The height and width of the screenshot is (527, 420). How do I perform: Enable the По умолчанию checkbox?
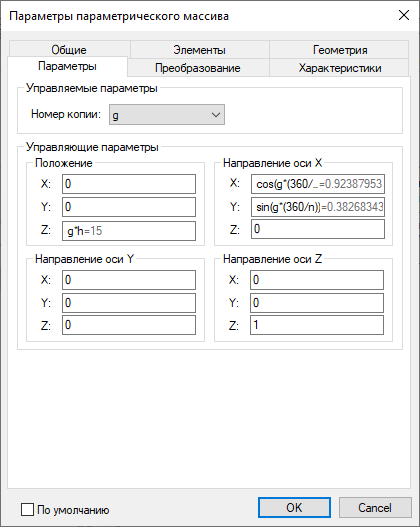click(x=27, y=510)
